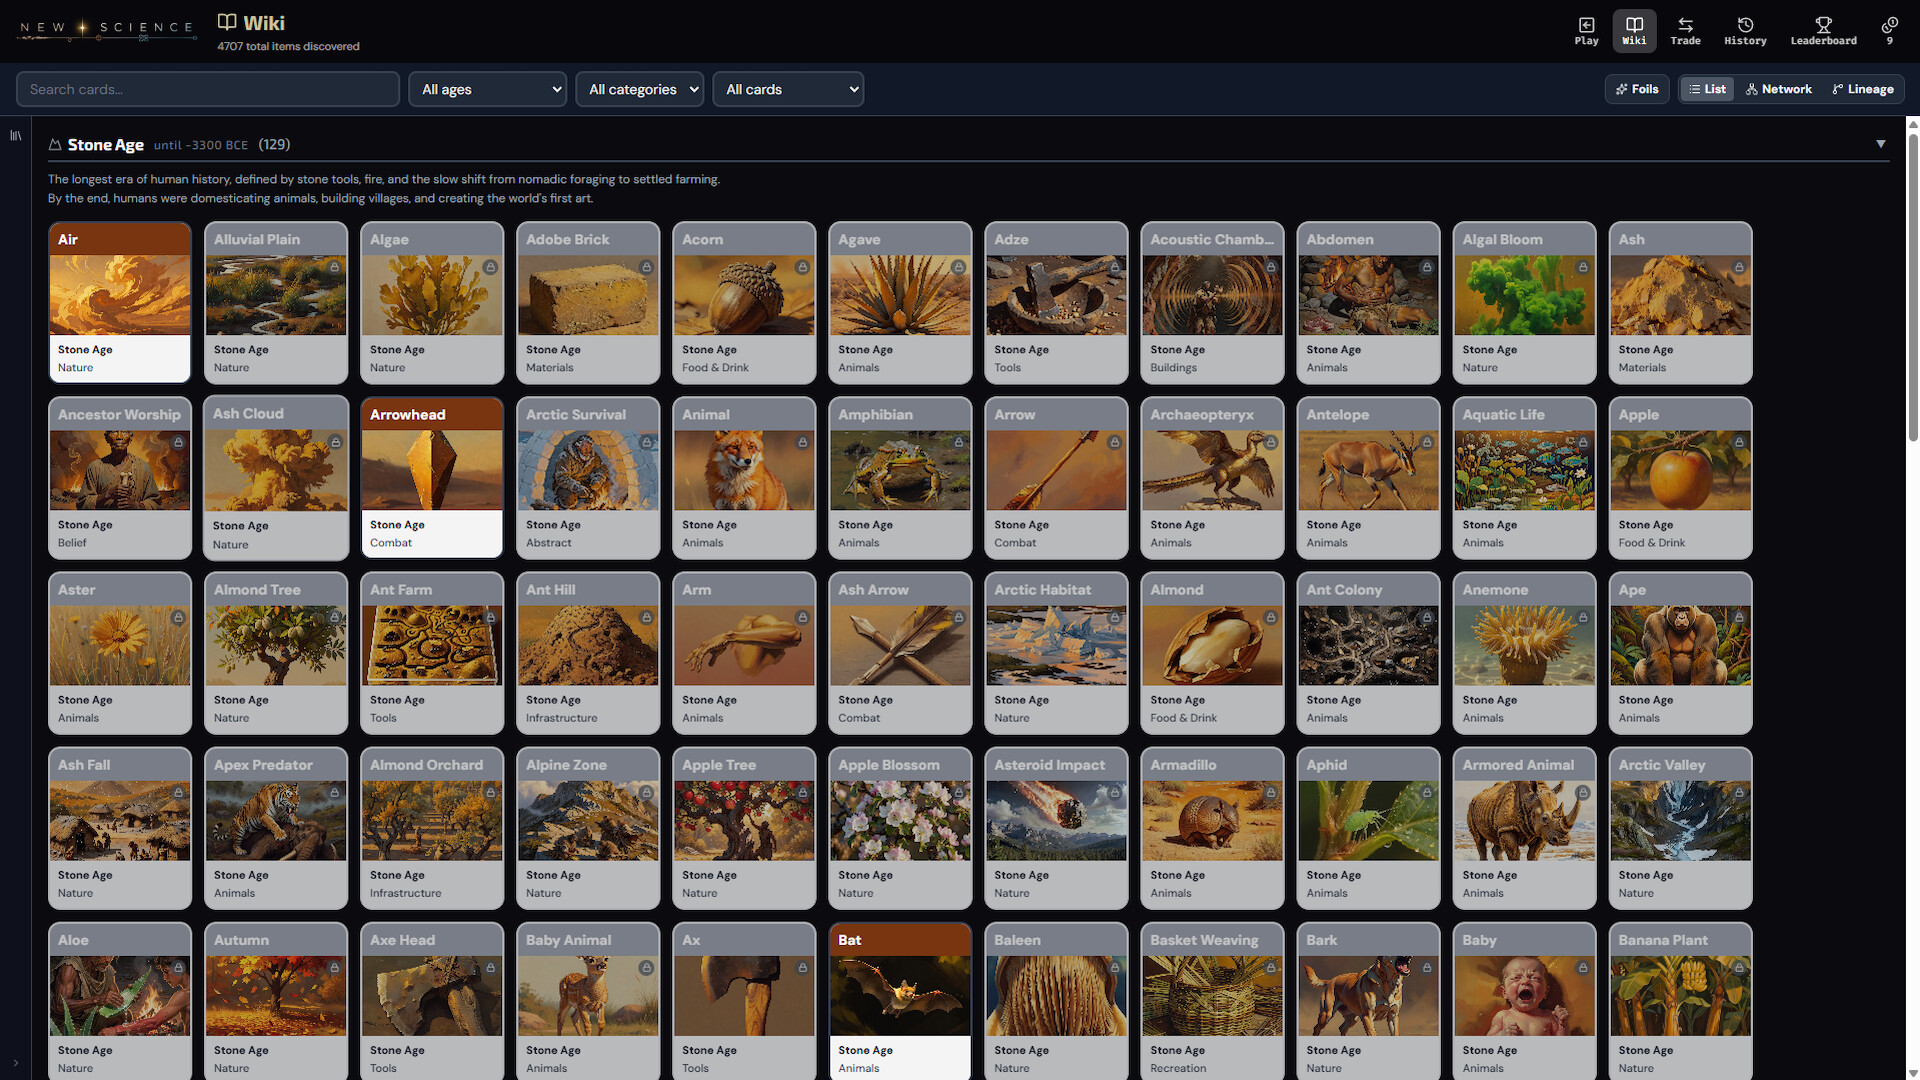Click the scrollbar down arrow
This screenshot has height=1080, width=1920.
[1913, 1073]
